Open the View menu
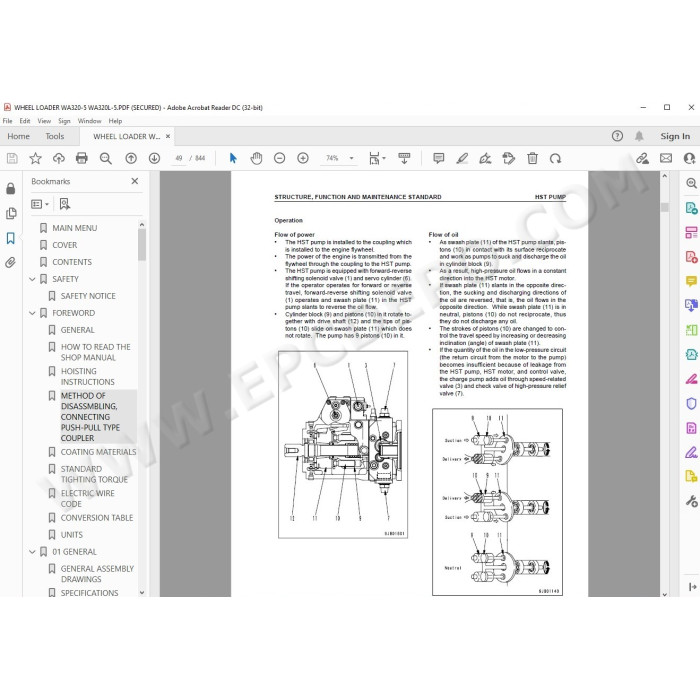The image size is (700, 700). tap(44, 121)
